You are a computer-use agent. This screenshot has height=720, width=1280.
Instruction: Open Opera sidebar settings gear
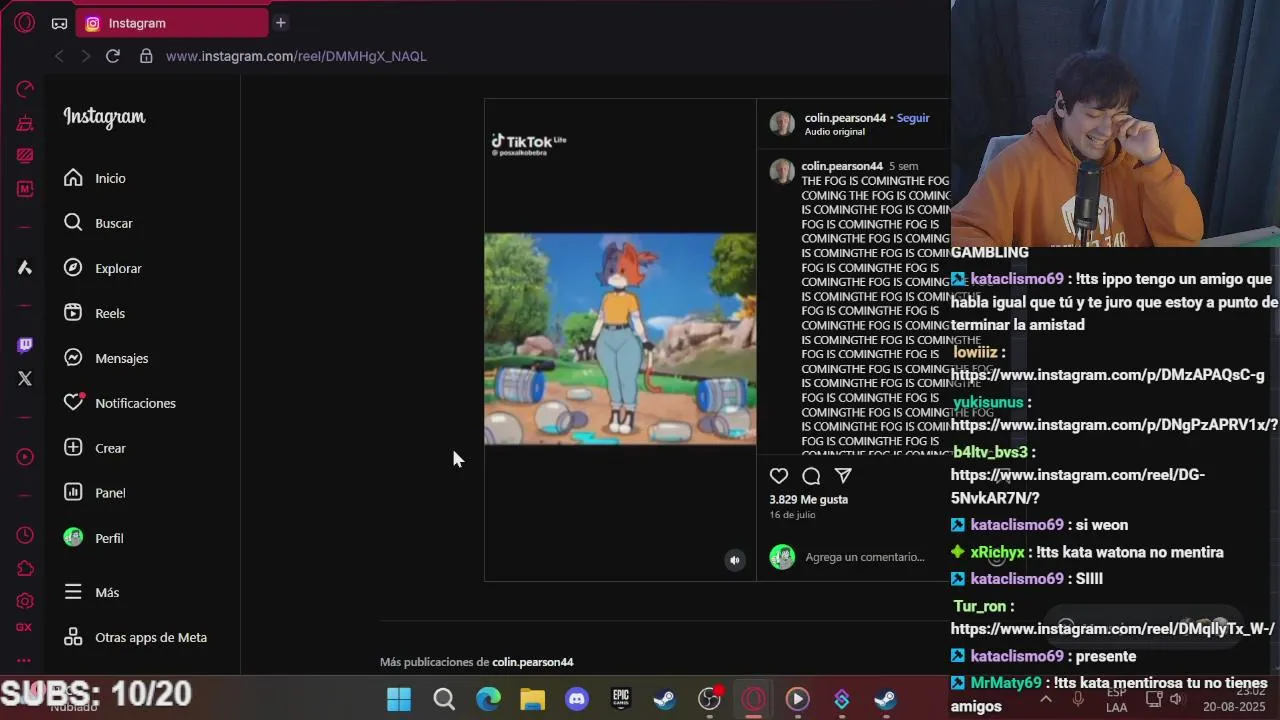[25, 601]
